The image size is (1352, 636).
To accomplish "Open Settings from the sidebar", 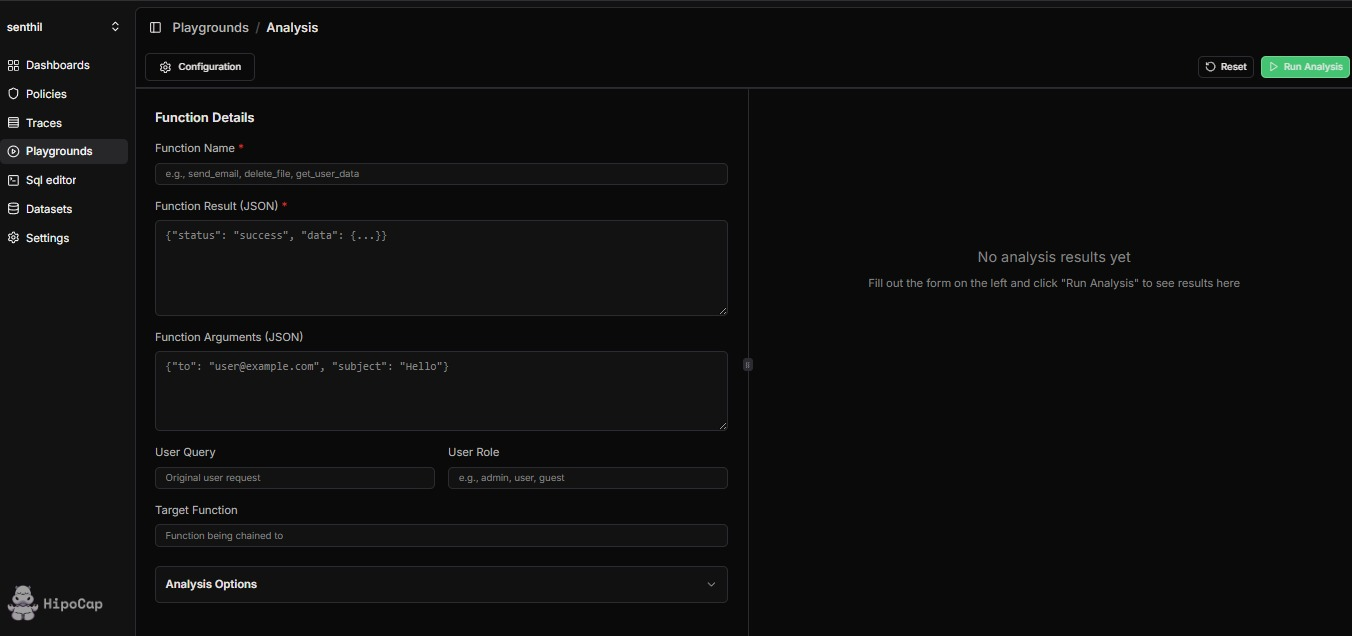I will 64,238.
